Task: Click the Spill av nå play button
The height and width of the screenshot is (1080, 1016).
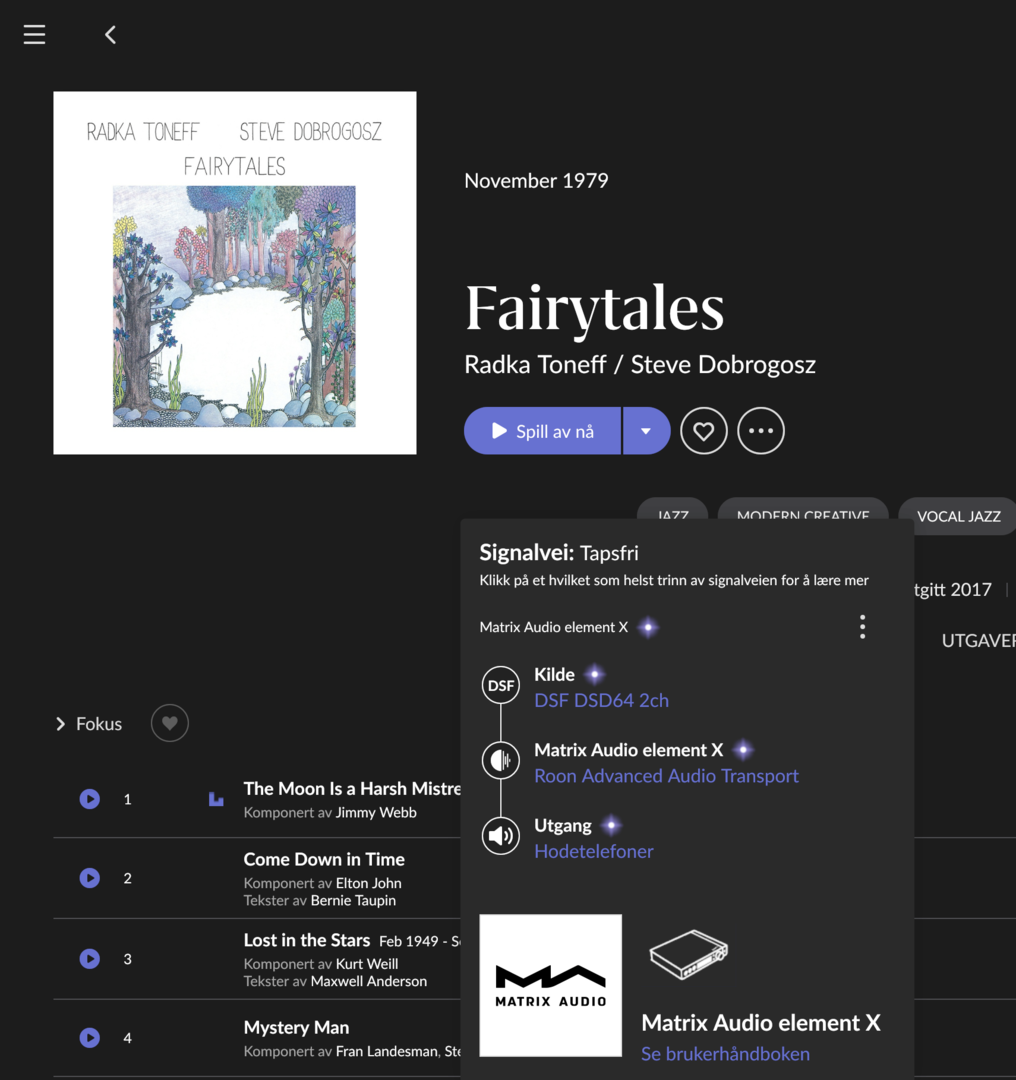Action: (542, 431)
